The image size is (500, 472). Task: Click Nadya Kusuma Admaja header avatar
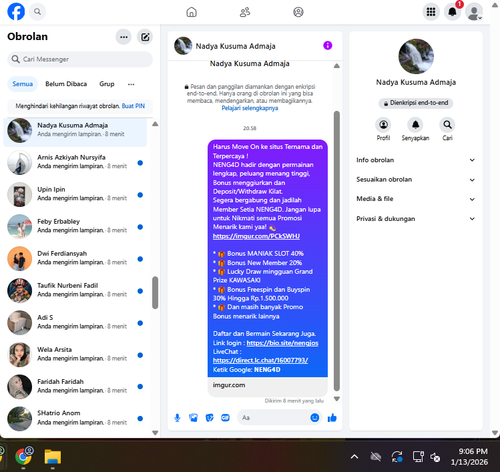point(183,46)
